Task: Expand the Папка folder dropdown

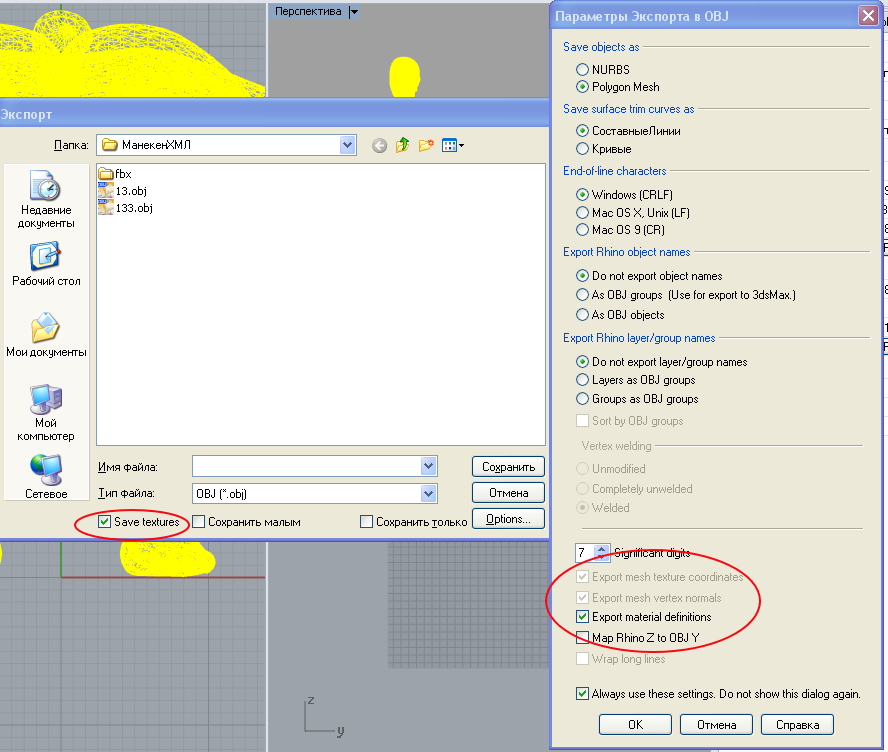Action: coord(347,145)
